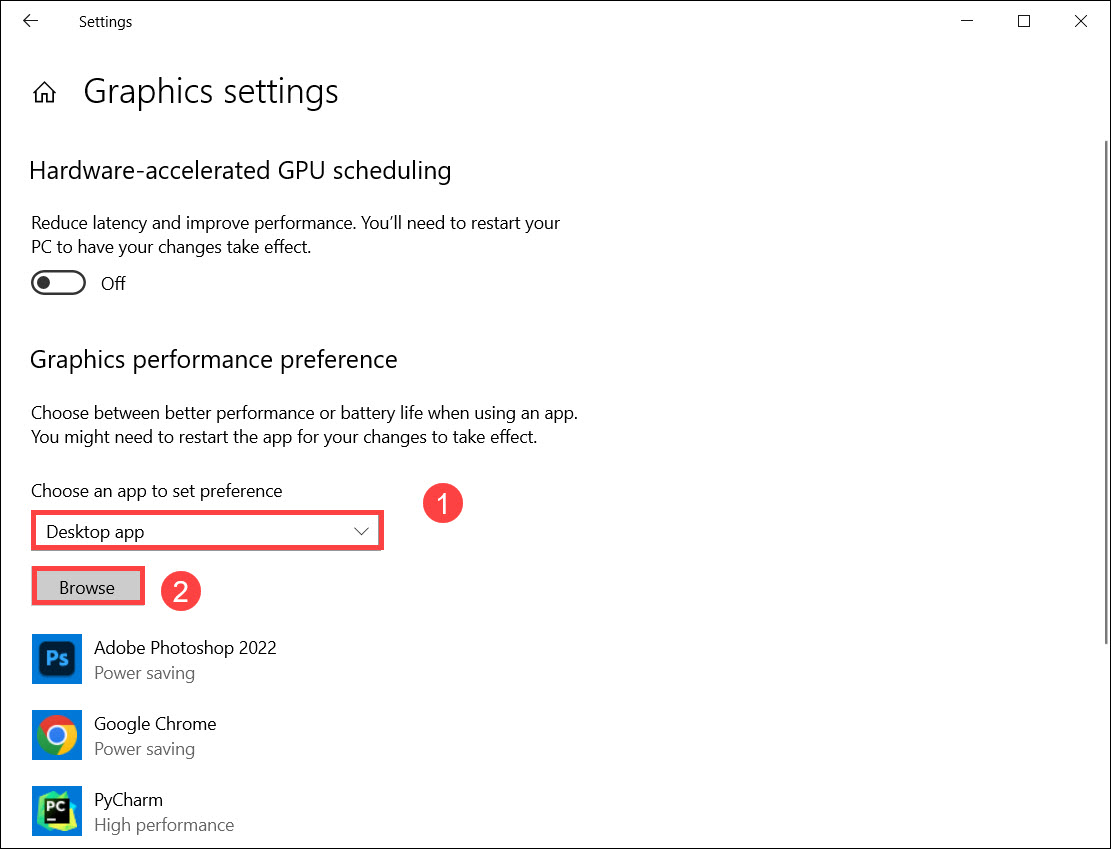The width and height of the screenshot is (1111, 849).
Task: Click the Browse button
Action: [88, 588]
